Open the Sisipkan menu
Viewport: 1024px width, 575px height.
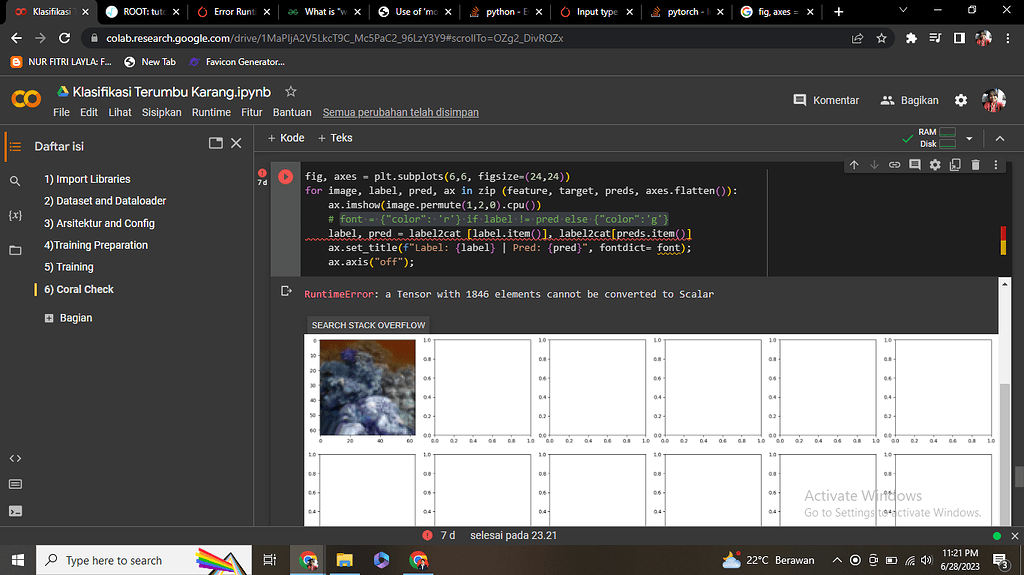click(162, 112)
